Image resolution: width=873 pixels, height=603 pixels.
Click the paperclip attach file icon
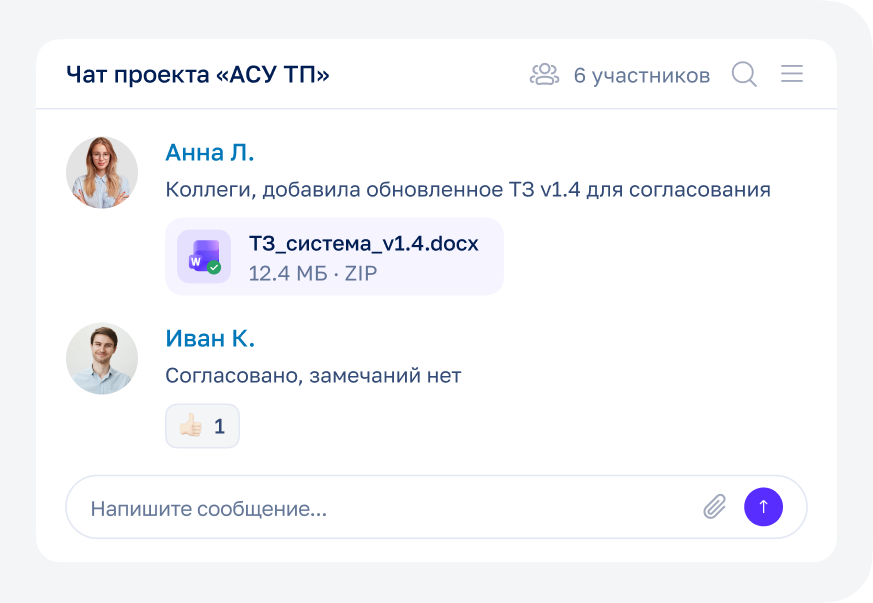coord(714,507)
